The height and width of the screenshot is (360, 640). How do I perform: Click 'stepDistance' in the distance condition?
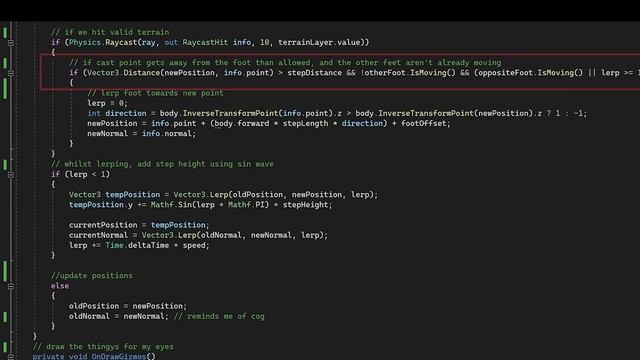pos(315,73)
